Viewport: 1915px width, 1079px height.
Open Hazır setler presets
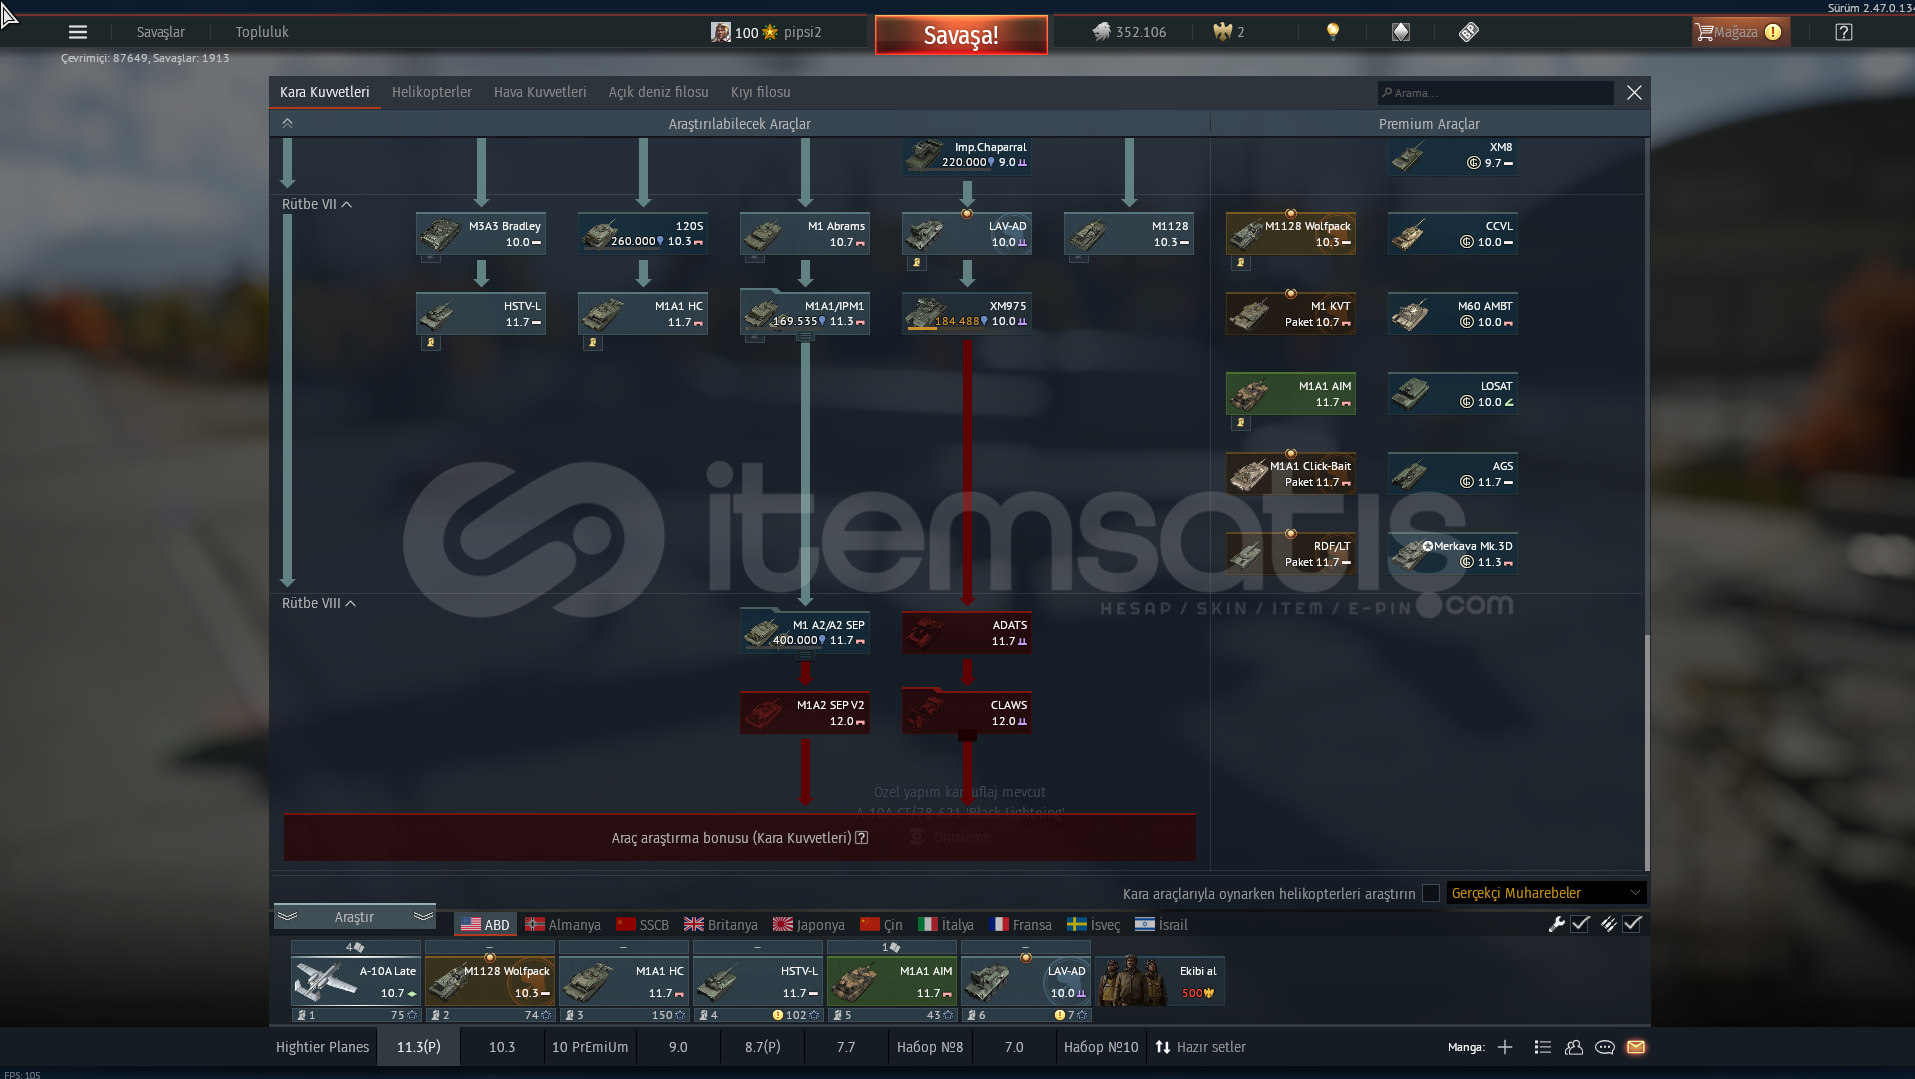click(1200, 1047)
